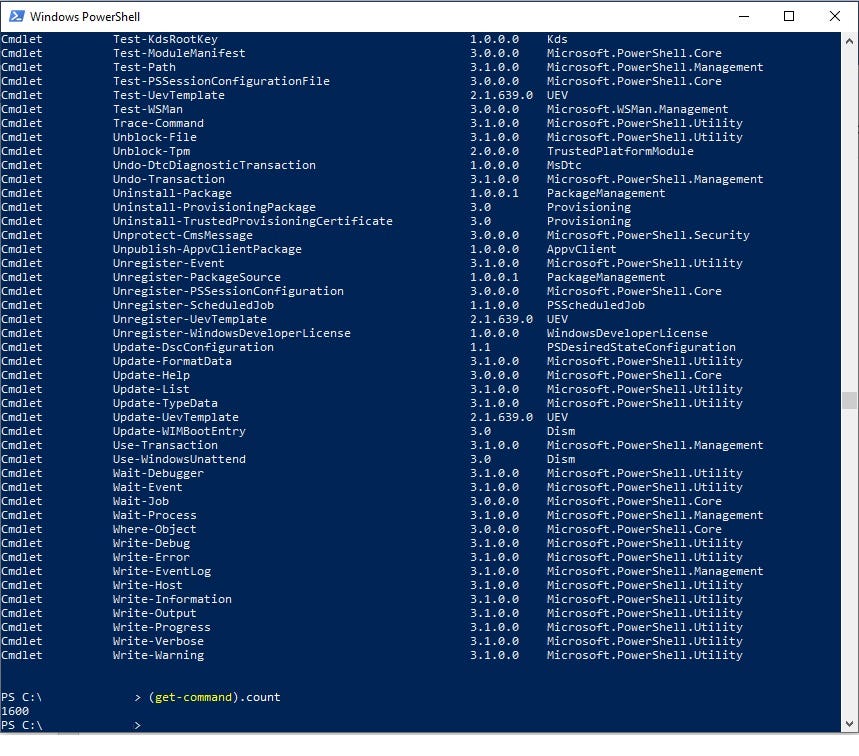
Task: Click the Write-Host entry
Action: [x=147, y=585]
